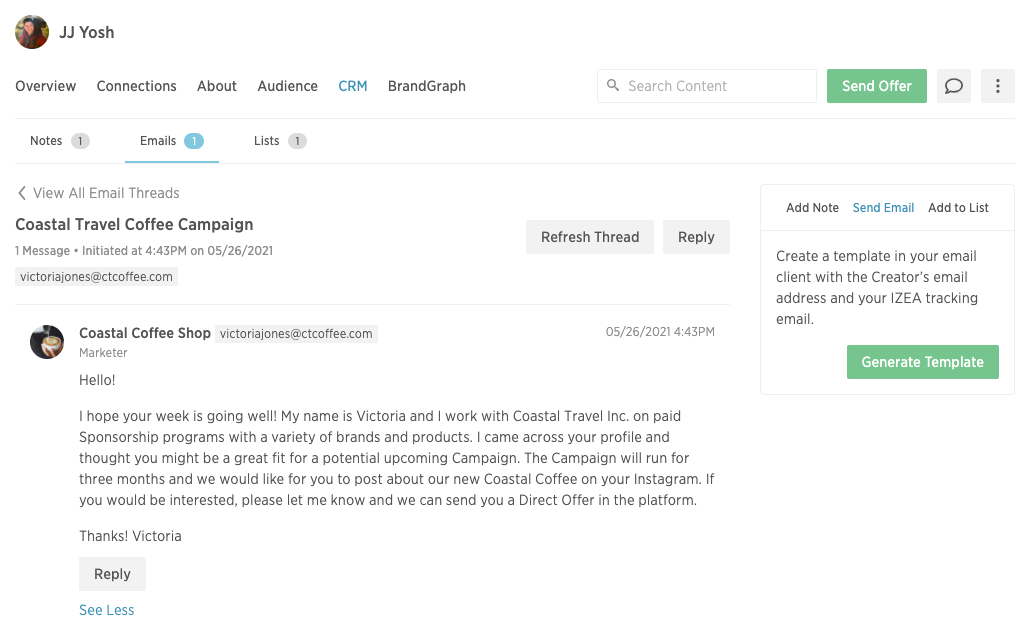
Task: Go back via View All Email Threads
Action: tap(106, 193)
